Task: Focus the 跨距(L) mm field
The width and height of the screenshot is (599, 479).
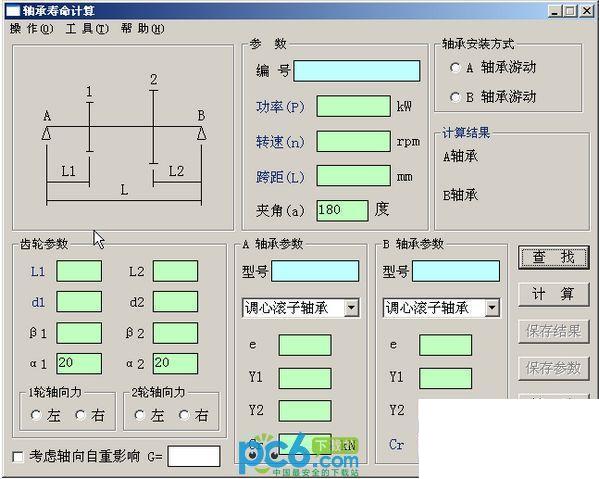Action: pos(354,176)
